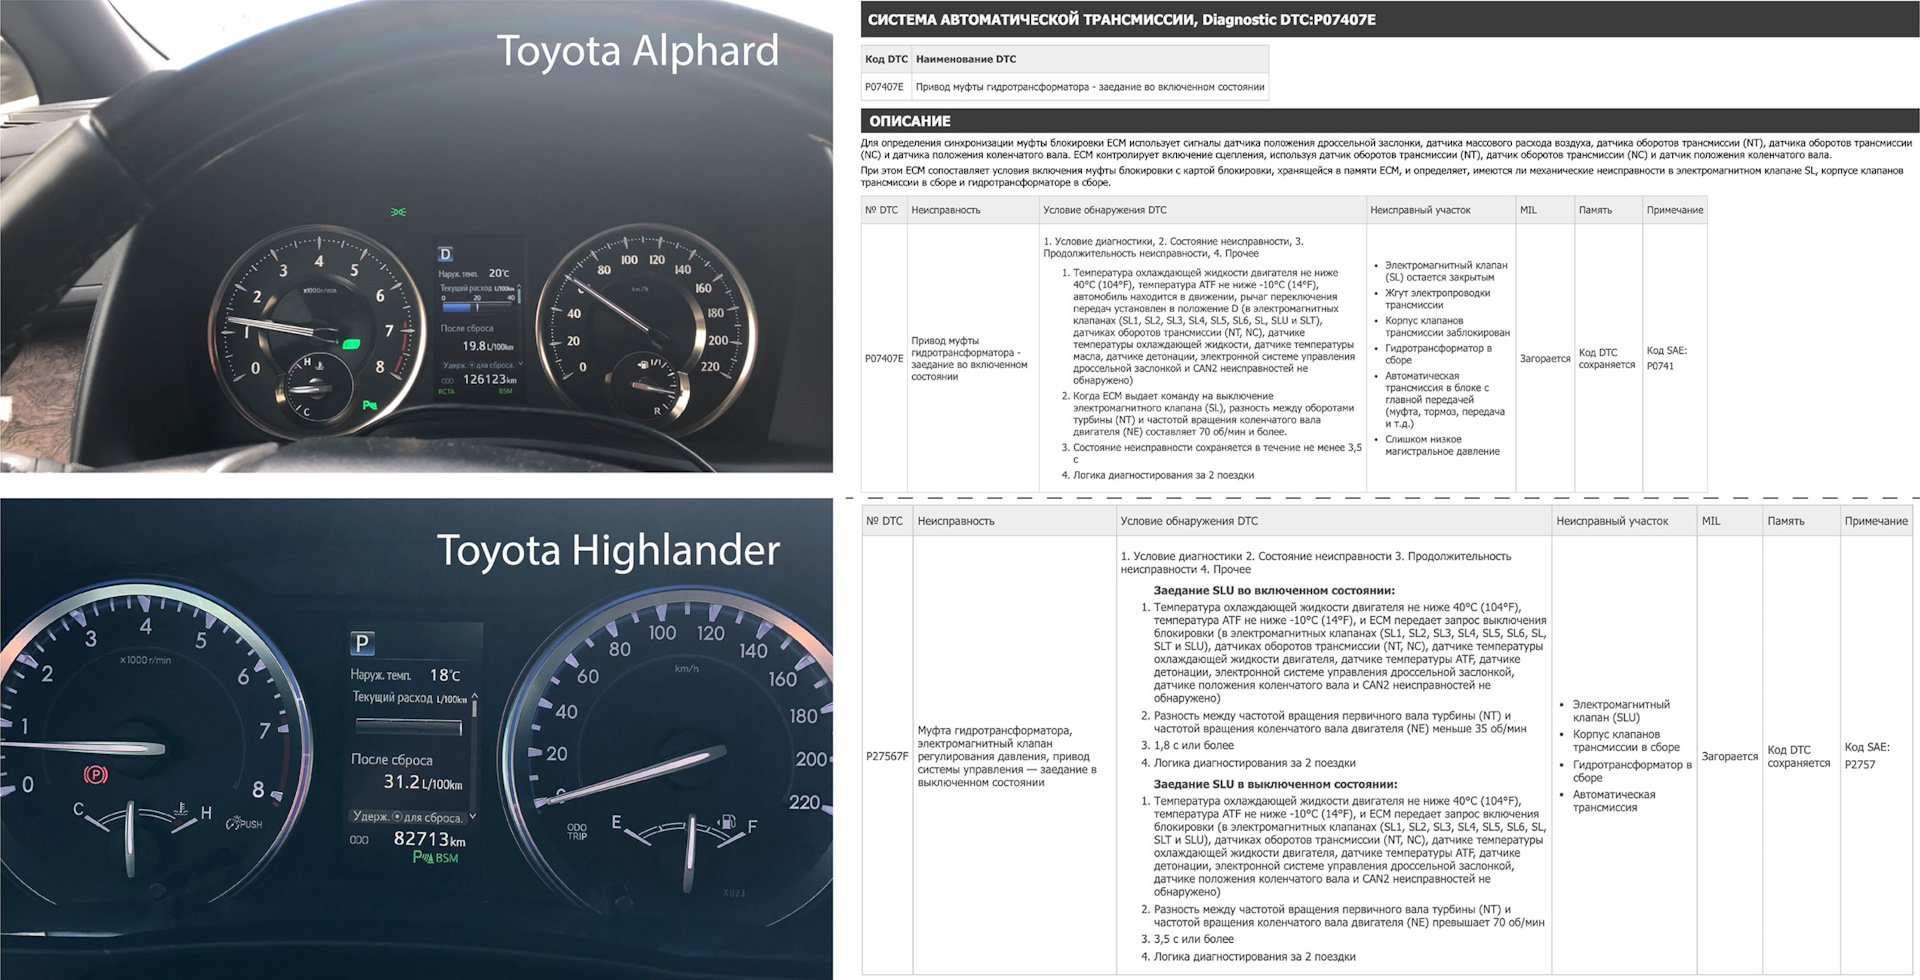The height and width of the screenshot is (980, 1920).
Task: Select the bullet "Электромагнитный клапан (SL) остается закрытым"
Action: [1446, 271]
